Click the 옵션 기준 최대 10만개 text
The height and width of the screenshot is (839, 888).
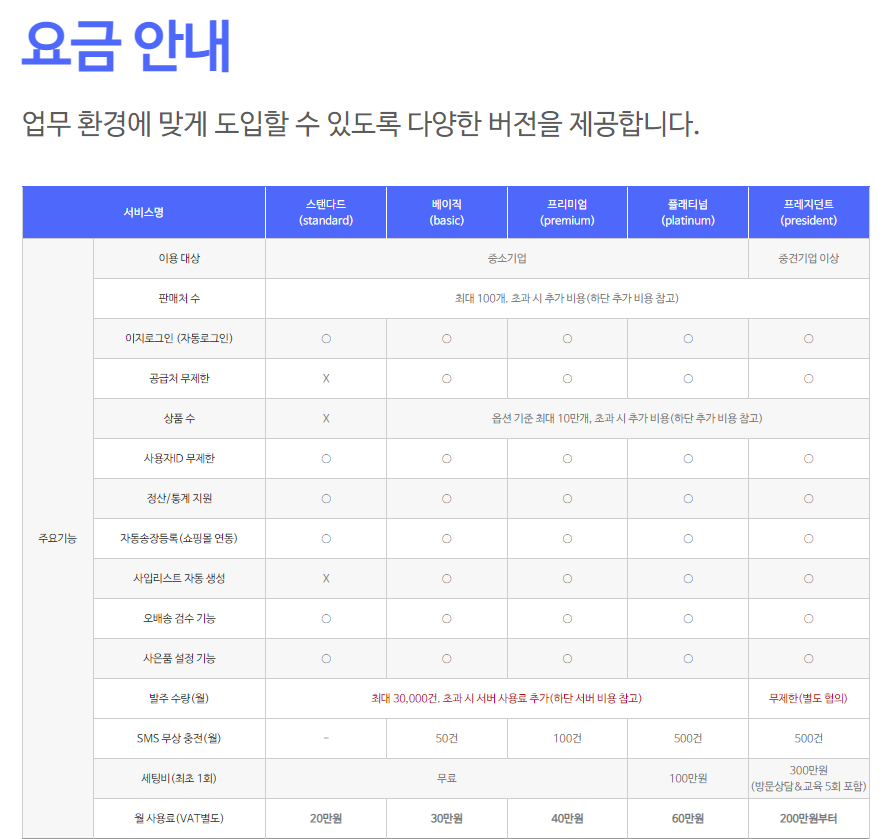[627, 419]
